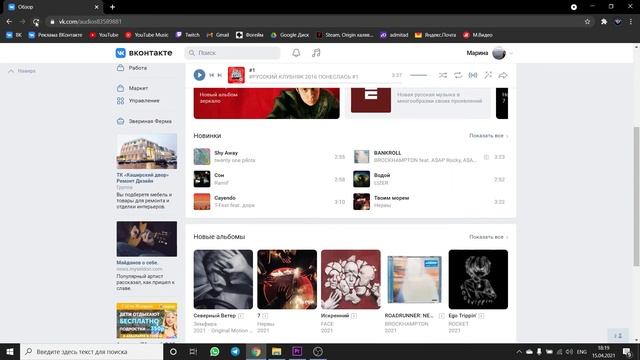640x360 pixels.
Task: Open a new browser tab
Action: 112,7
